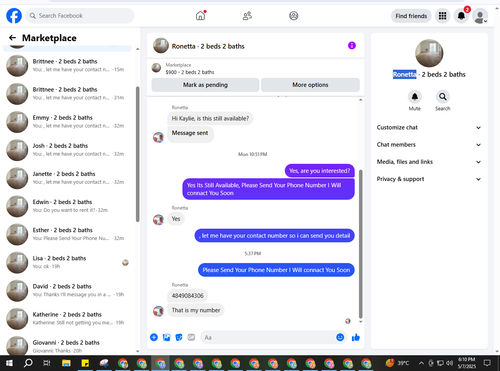
Task: Expand Chat members section
Action: pyautogui.click(x=429, y=145)
